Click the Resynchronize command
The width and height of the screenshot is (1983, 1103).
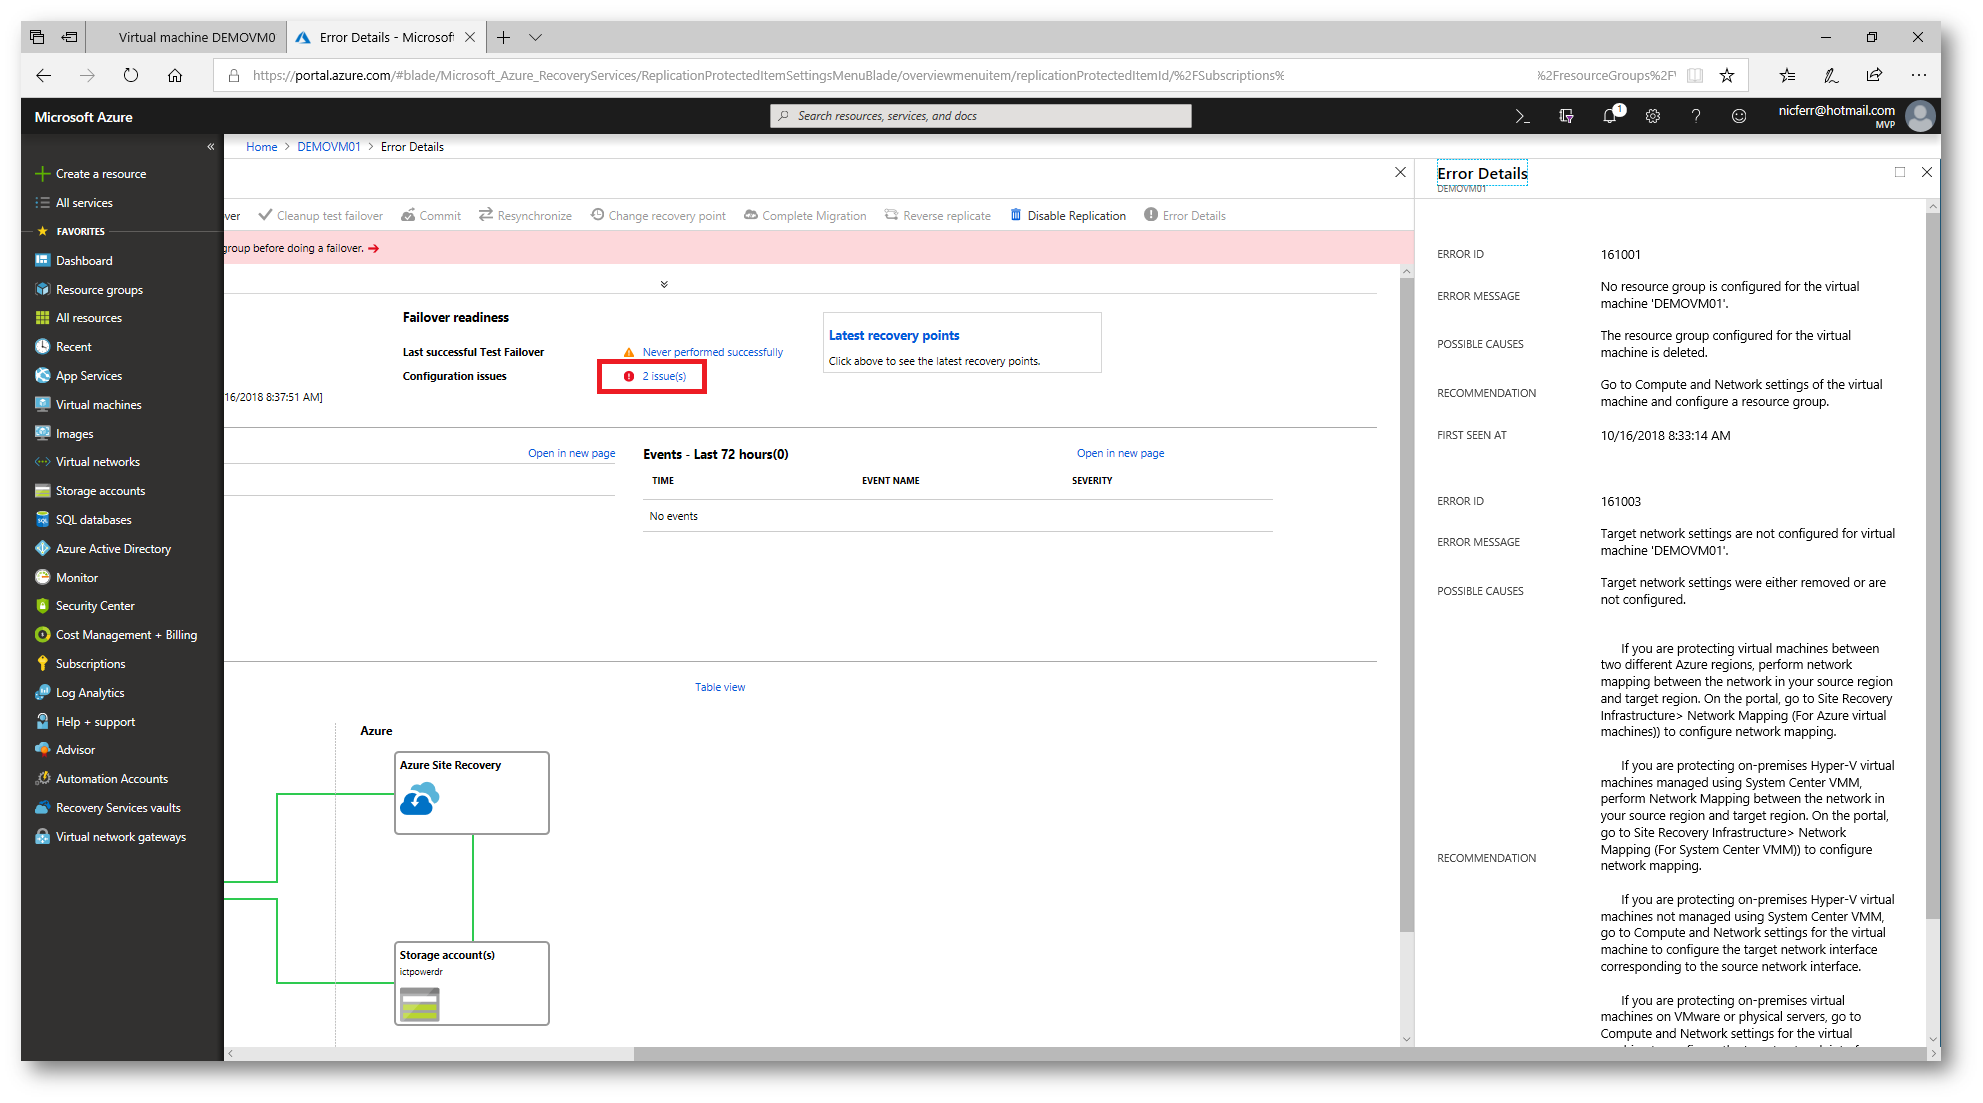coord(525,216)
